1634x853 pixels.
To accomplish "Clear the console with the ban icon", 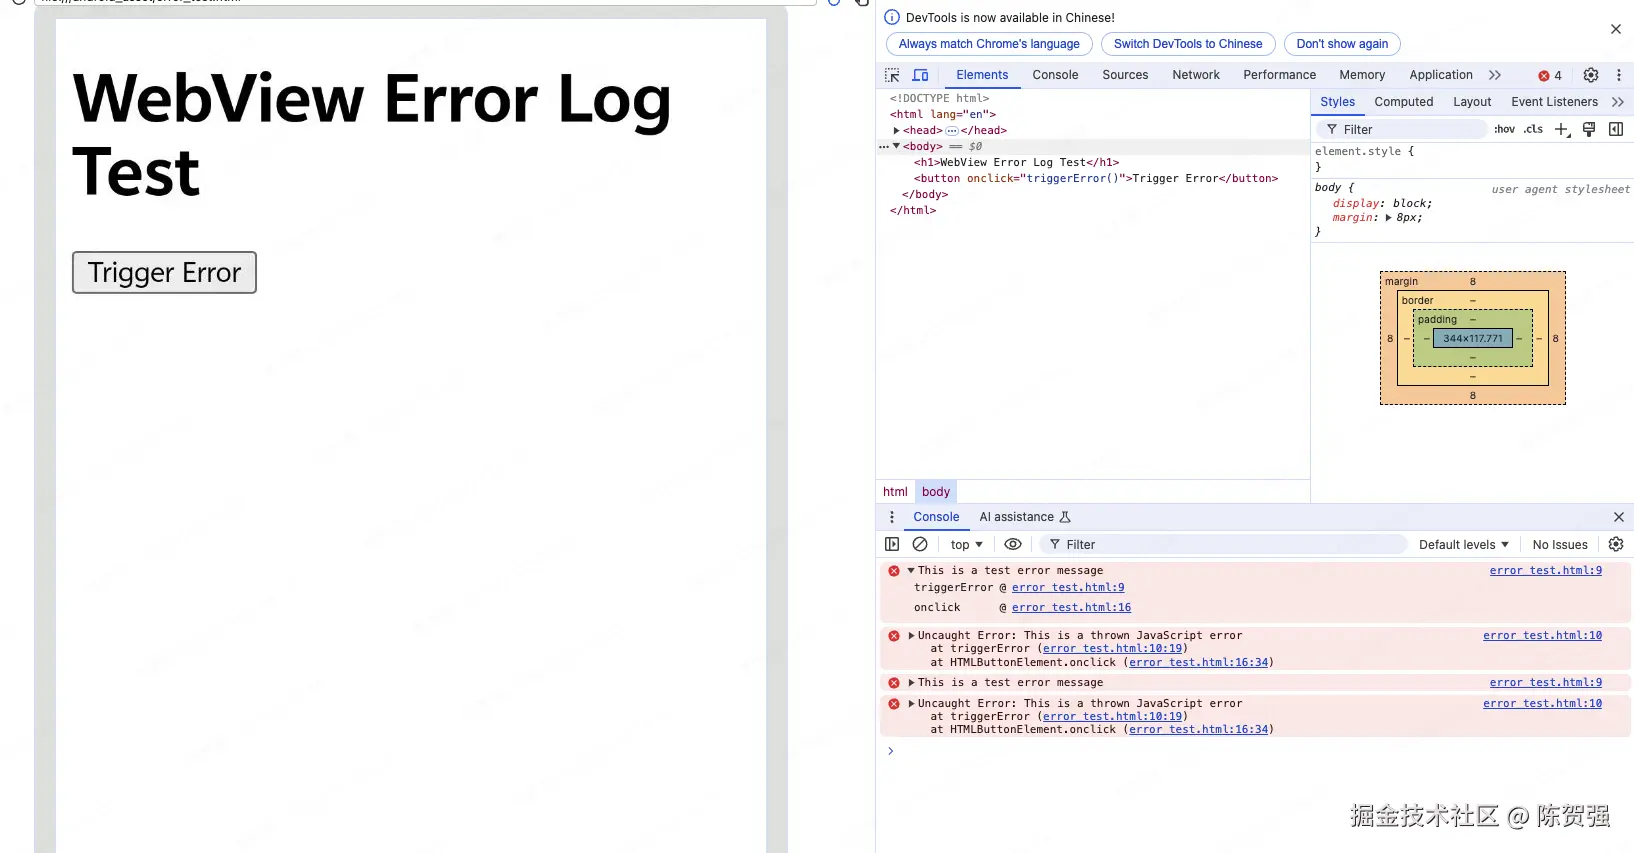I will point(920,544).
